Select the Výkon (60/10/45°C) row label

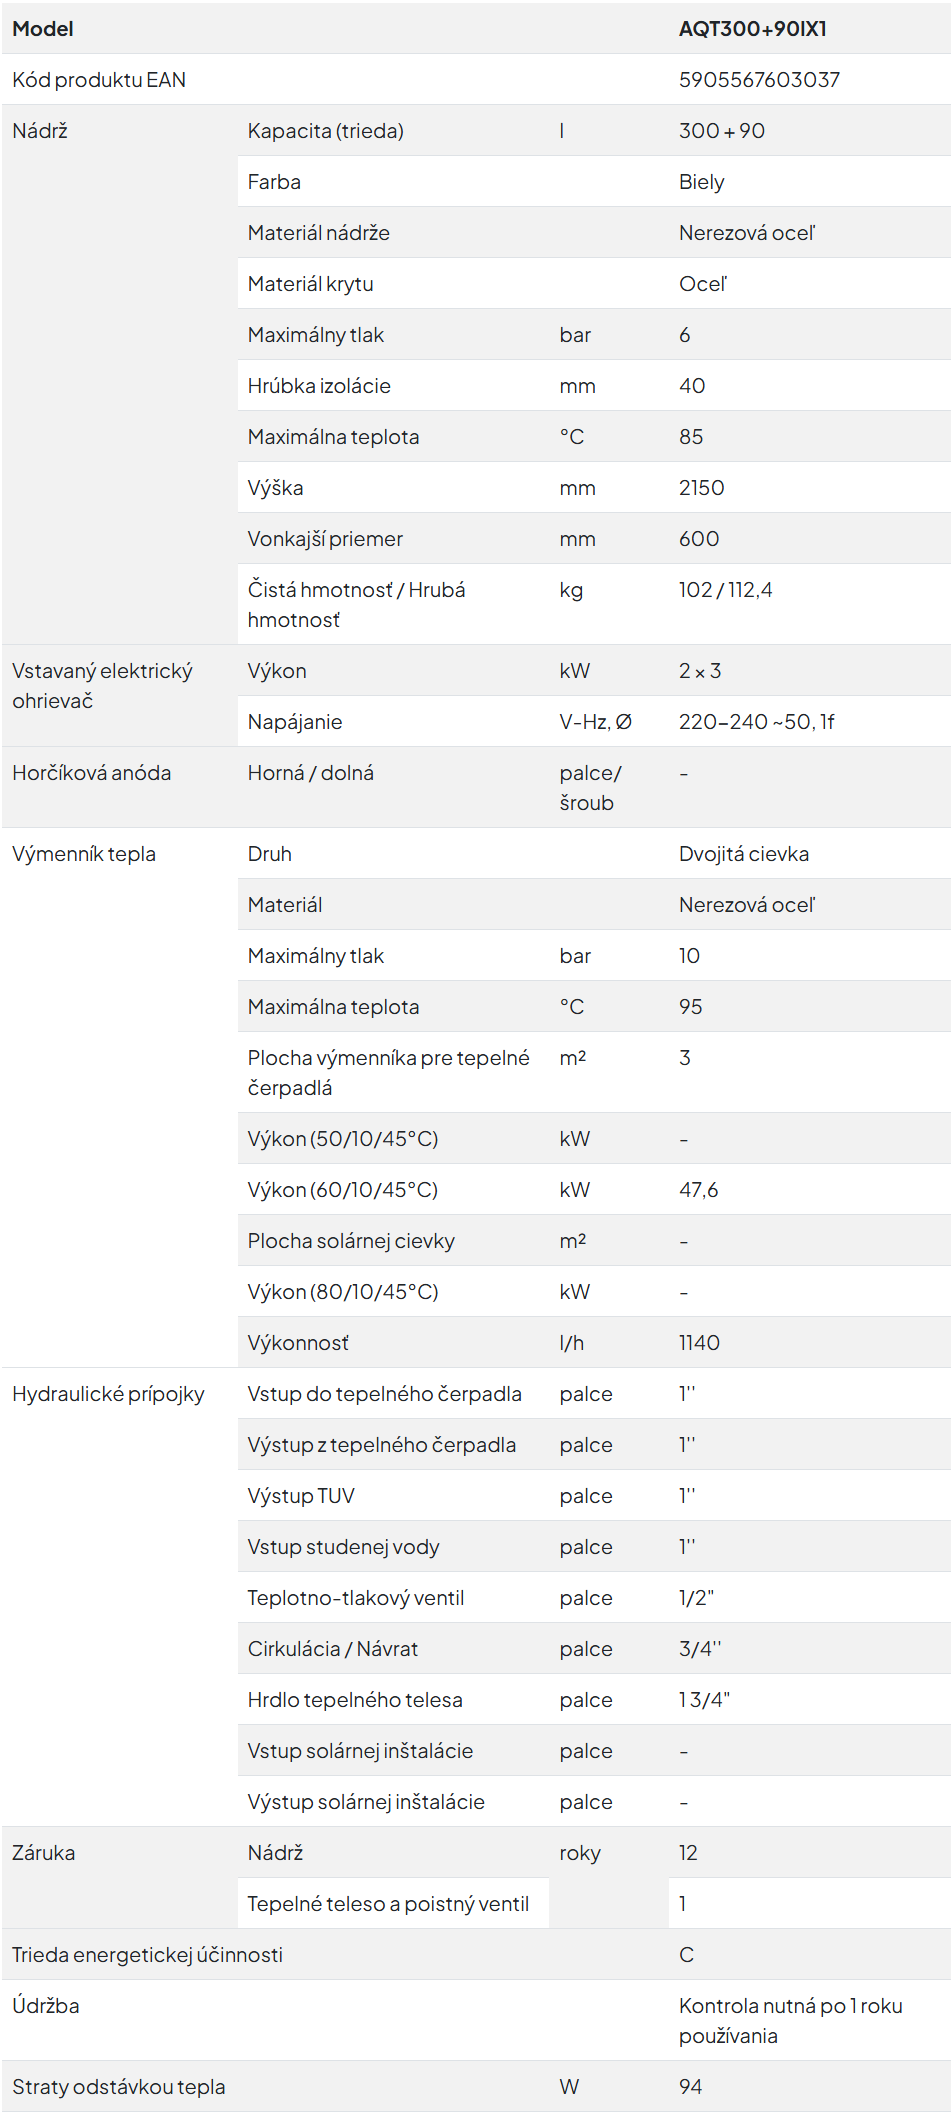pyautogui.click(x=343, y=1190)
